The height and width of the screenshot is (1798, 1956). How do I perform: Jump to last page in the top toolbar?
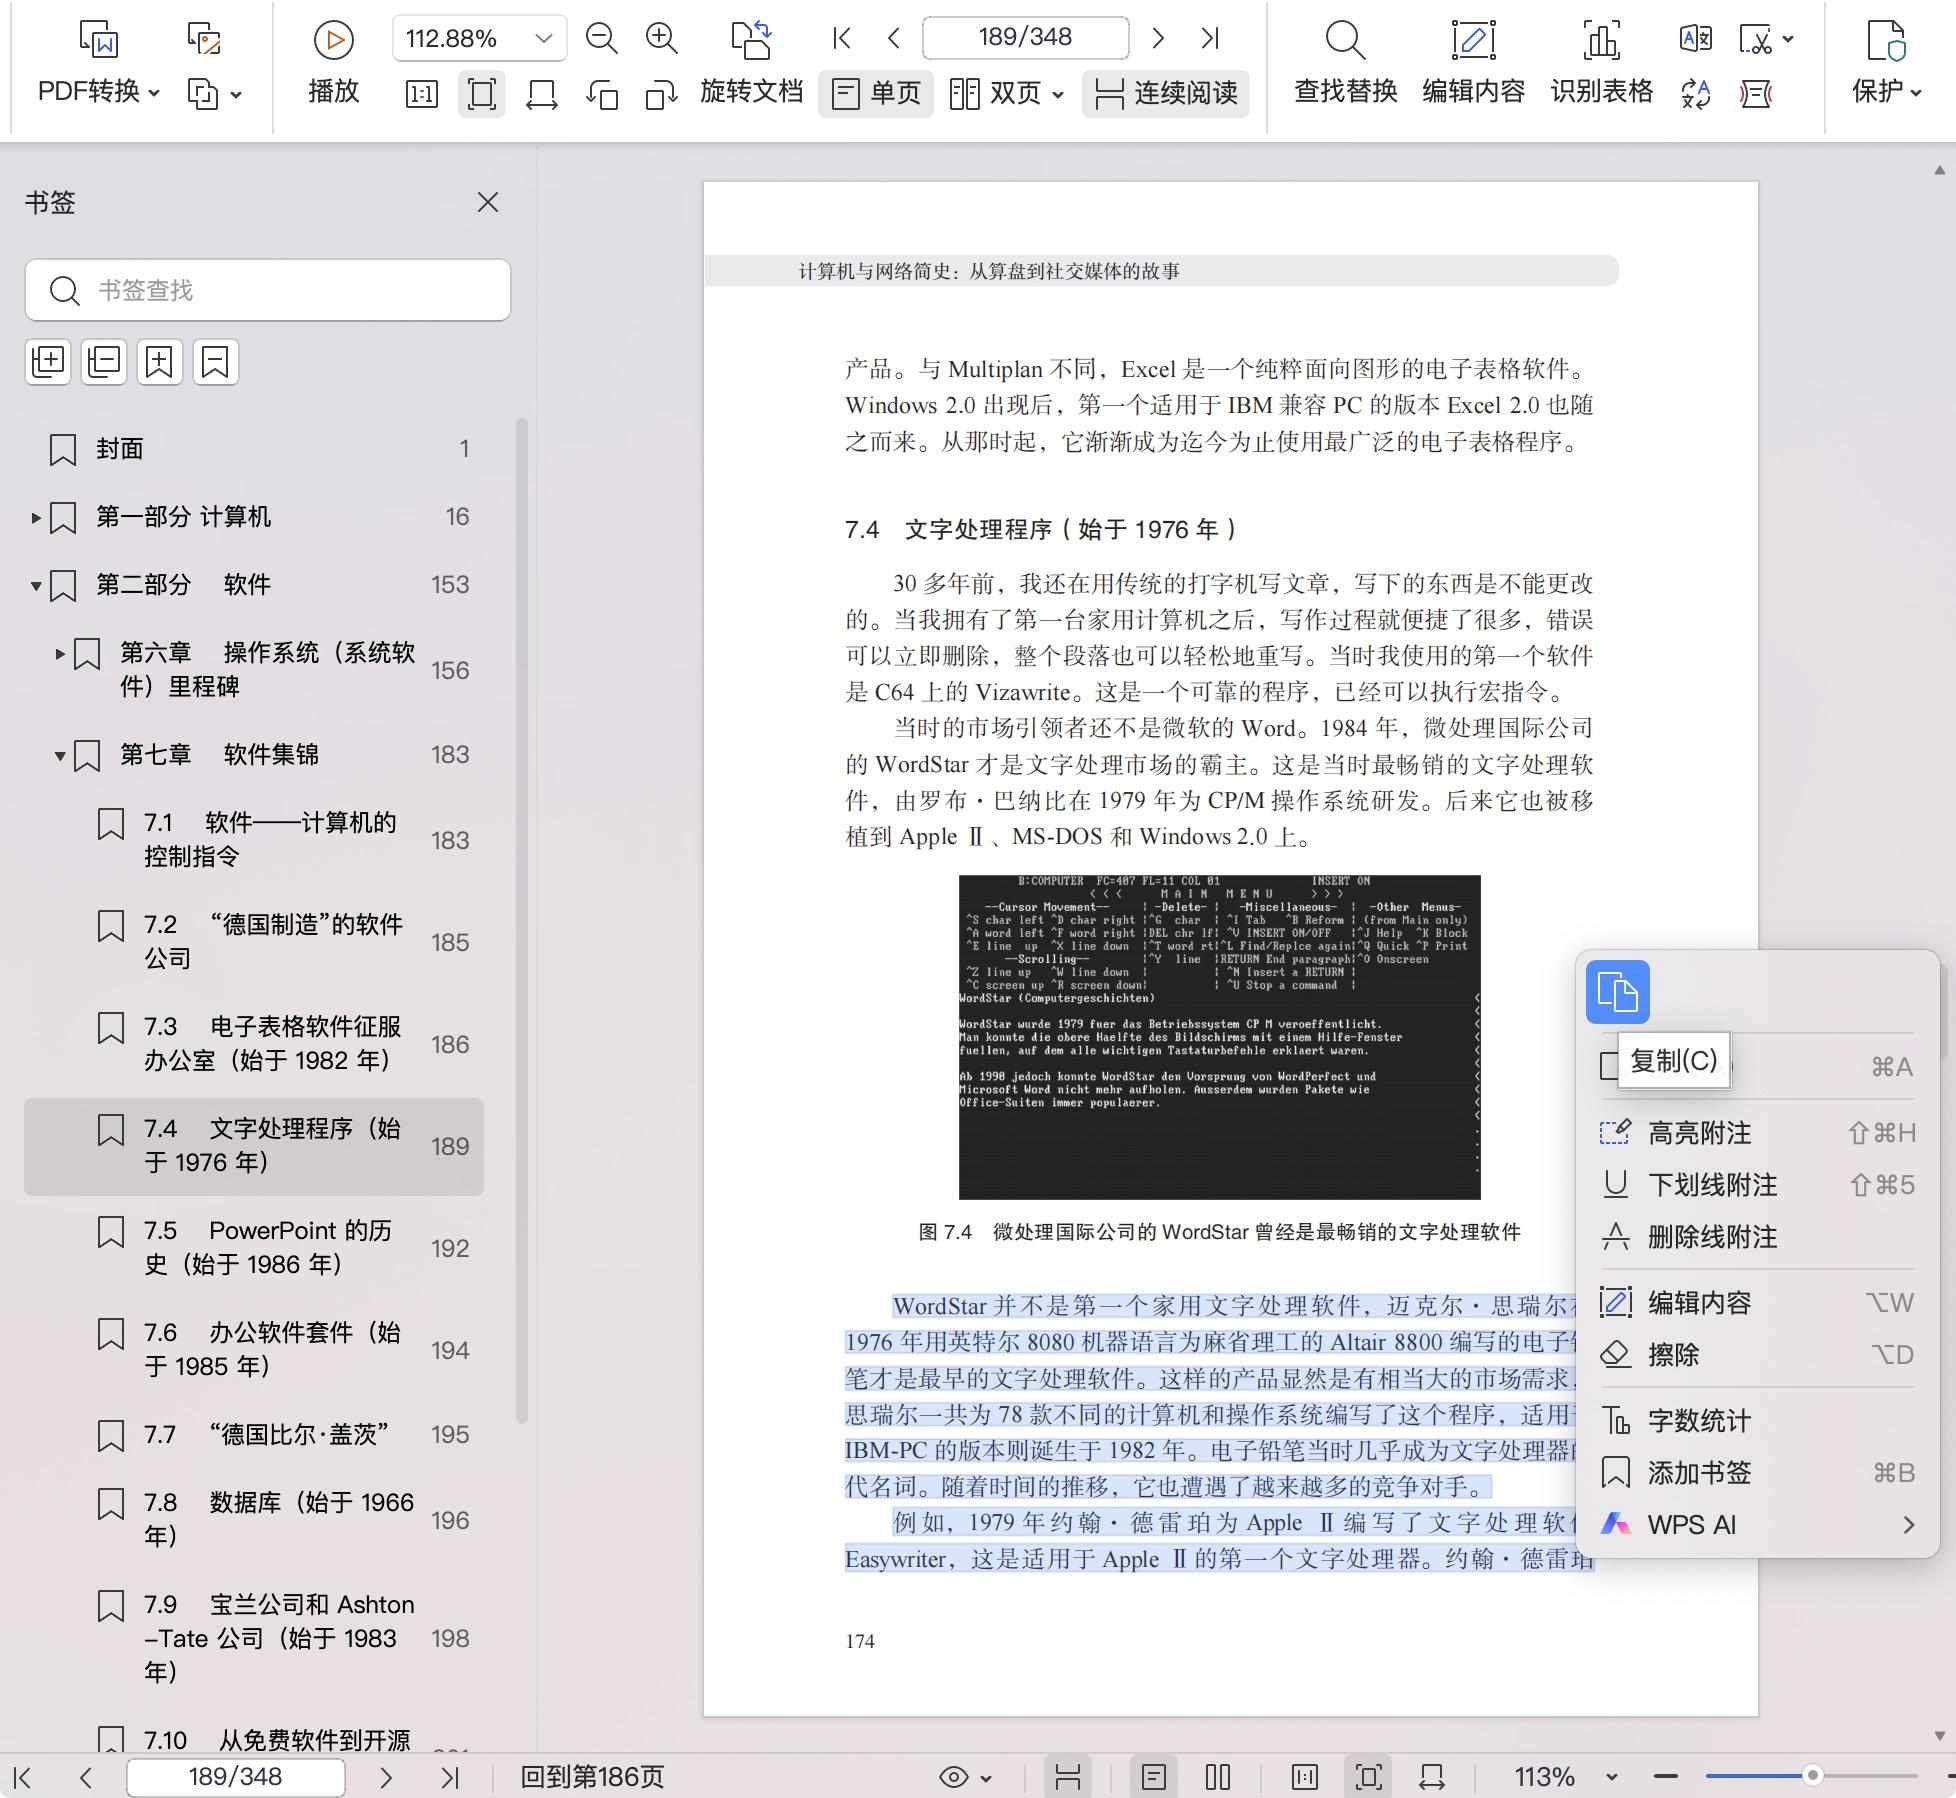point(1210,38)
